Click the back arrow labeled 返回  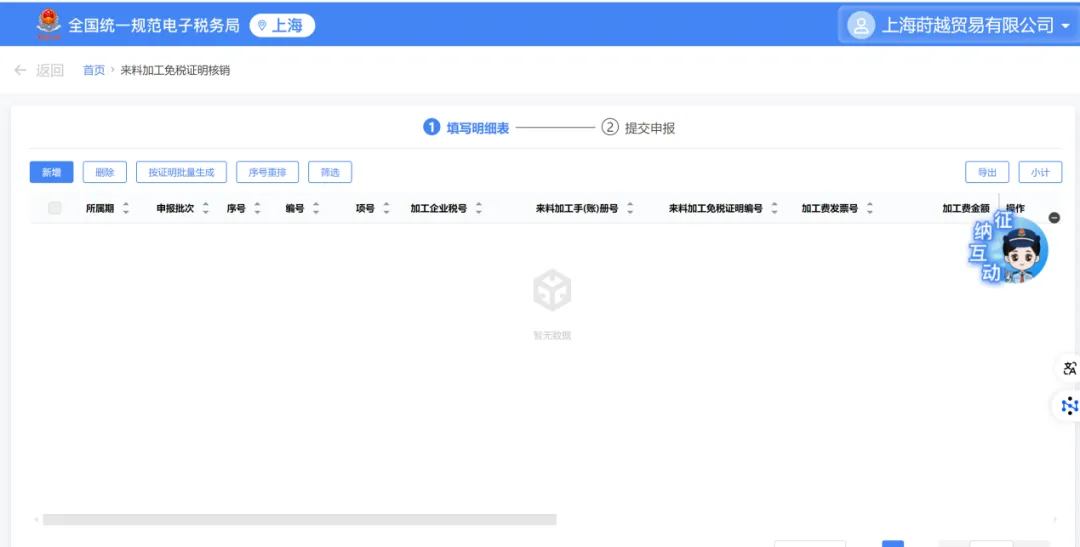[x=39, y=70]
